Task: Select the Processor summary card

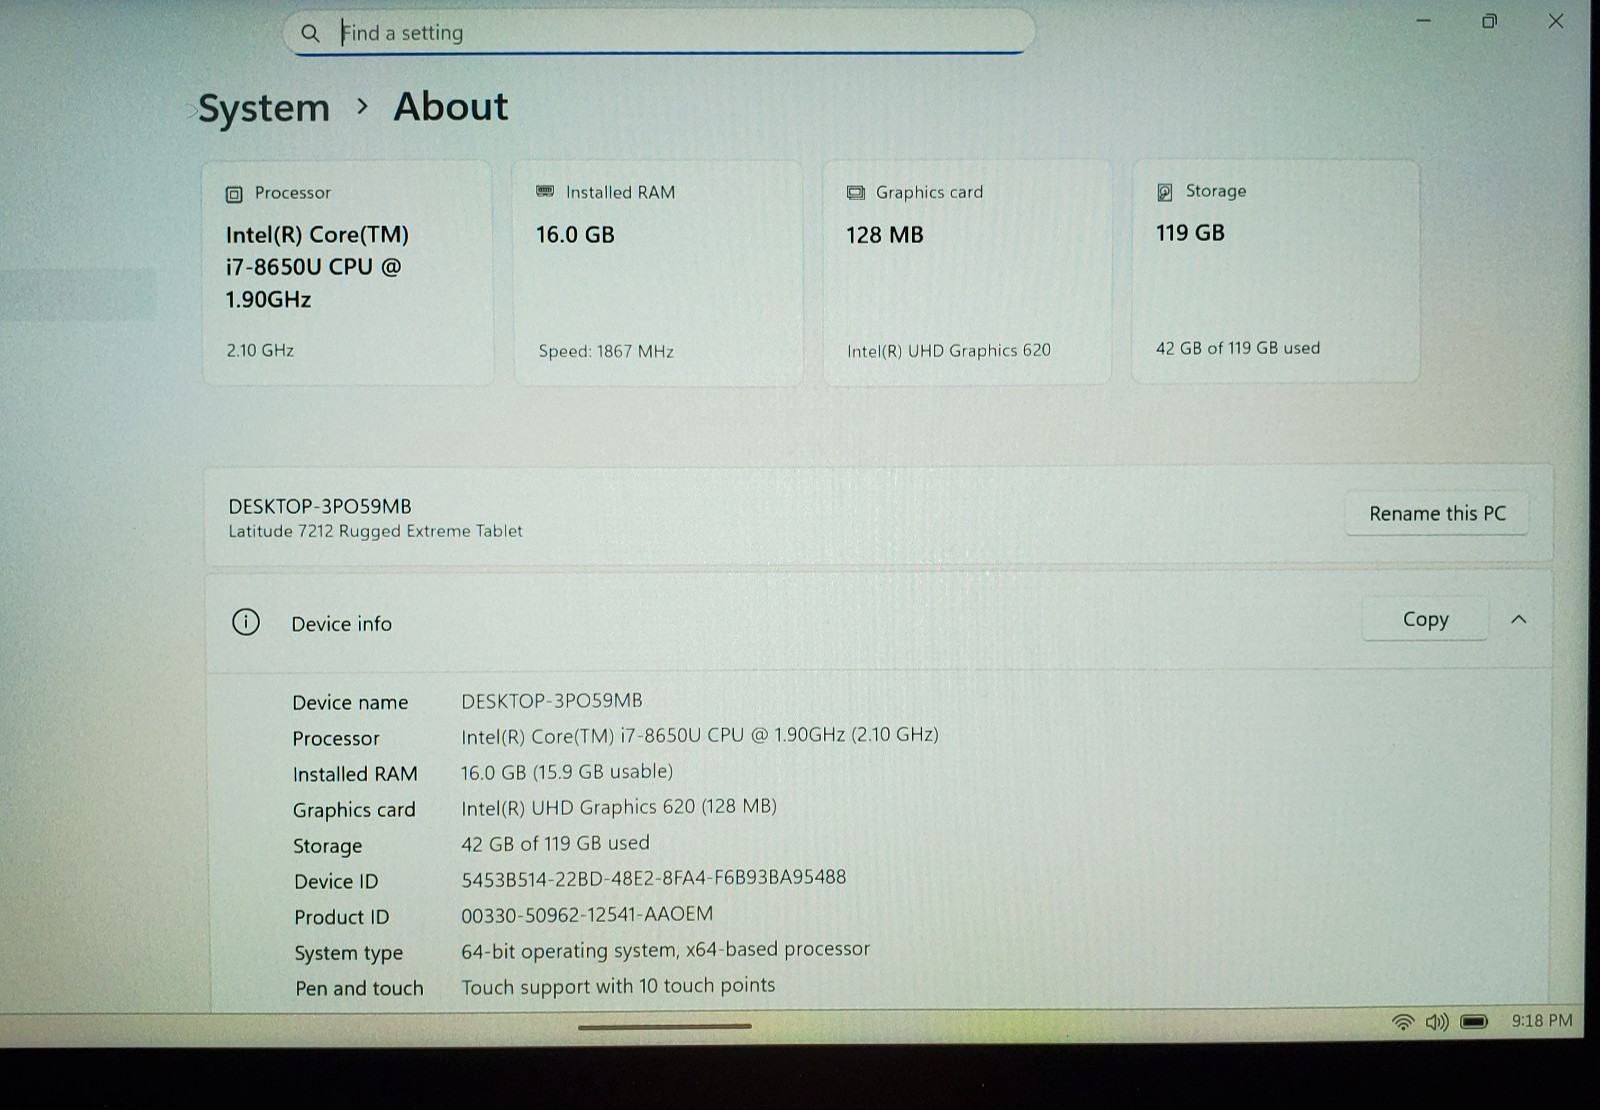Action: [x=348, y=272]
